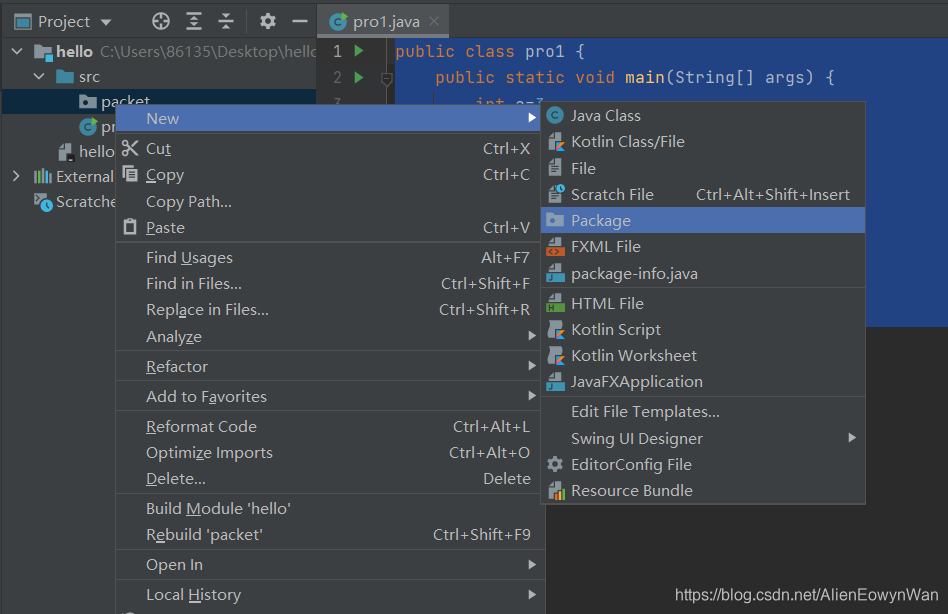
Task: Expand the External Libraries node
Action: click(x=16, y=176)
